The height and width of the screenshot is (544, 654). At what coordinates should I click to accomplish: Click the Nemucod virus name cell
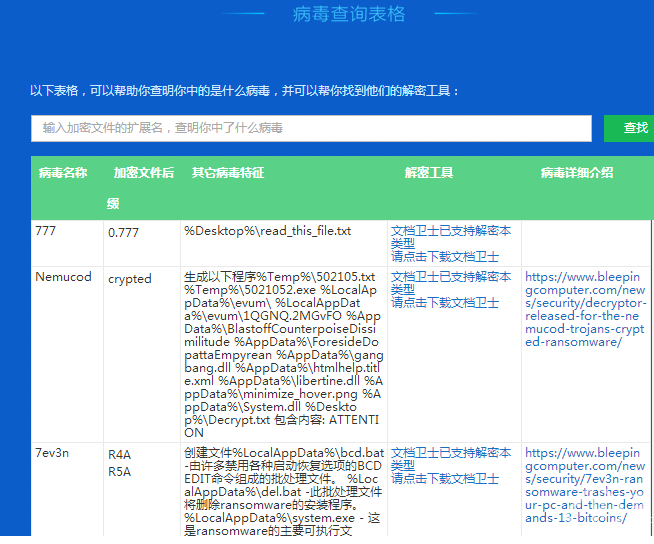point(63,278)
